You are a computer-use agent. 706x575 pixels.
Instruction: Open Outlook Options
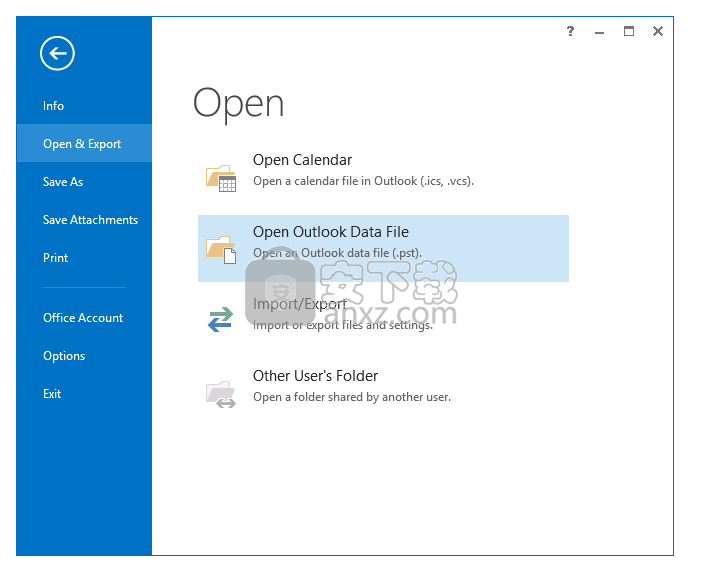tap(84, 356)
